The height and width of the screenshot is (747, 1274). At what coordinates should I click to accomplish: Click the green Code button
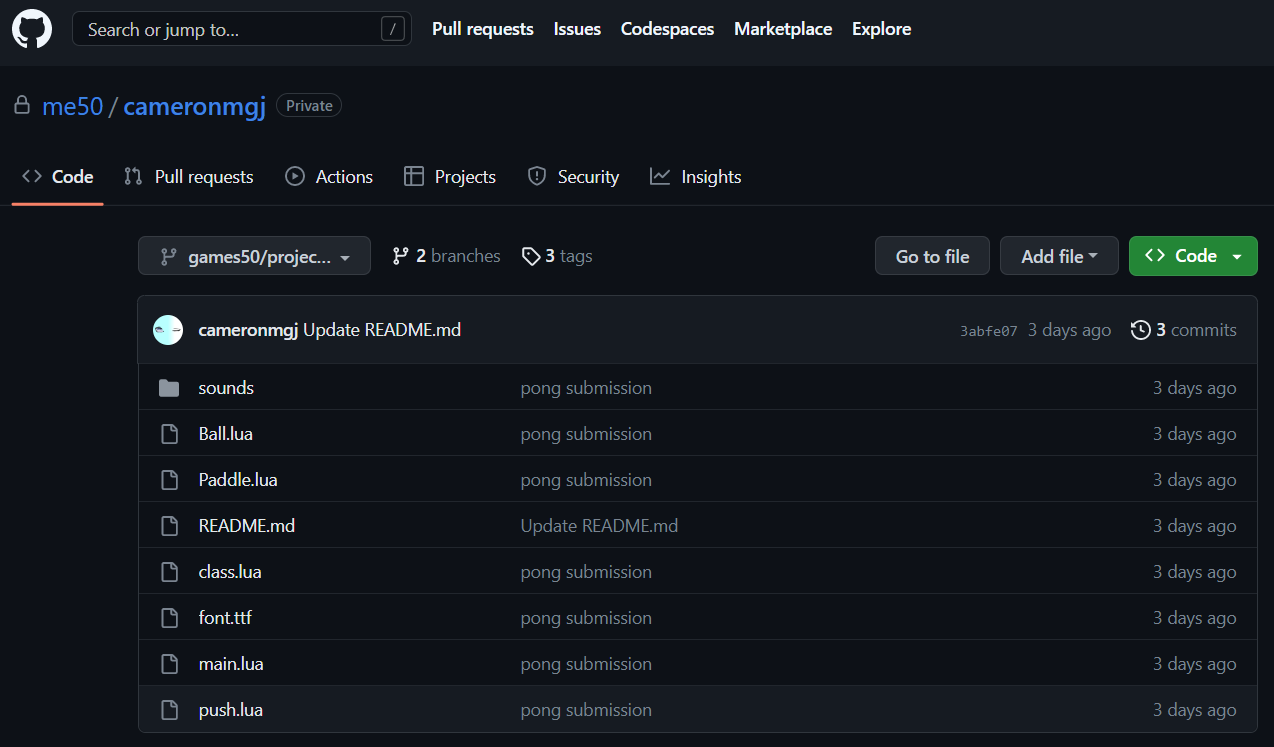click(1193, 256)
